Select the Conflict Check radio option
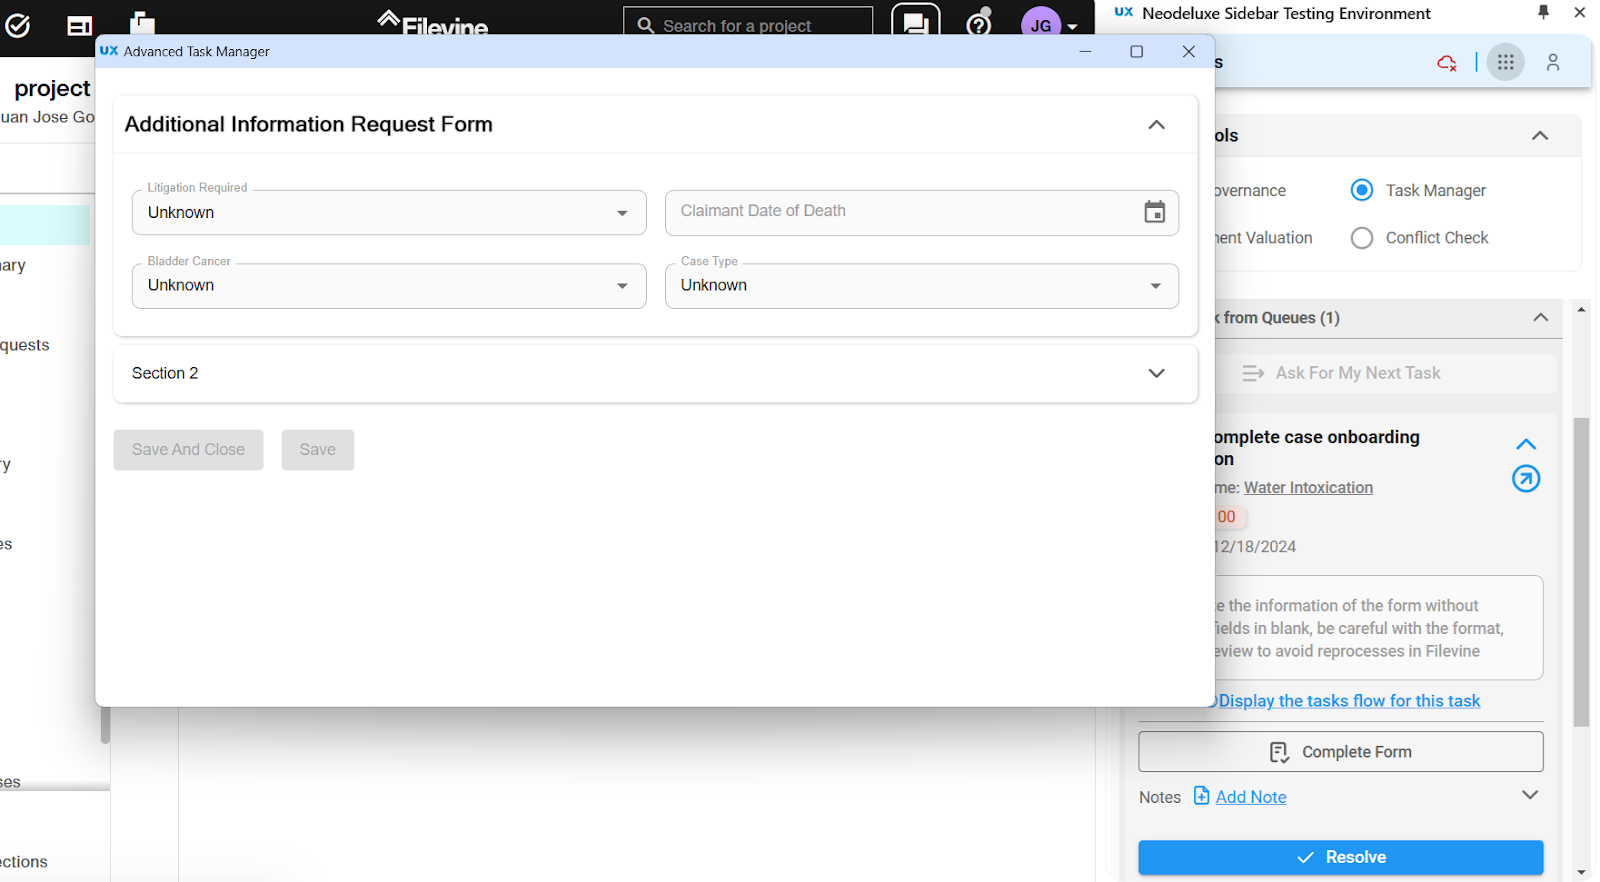The image size is (1600, 882). [1362, 238]
